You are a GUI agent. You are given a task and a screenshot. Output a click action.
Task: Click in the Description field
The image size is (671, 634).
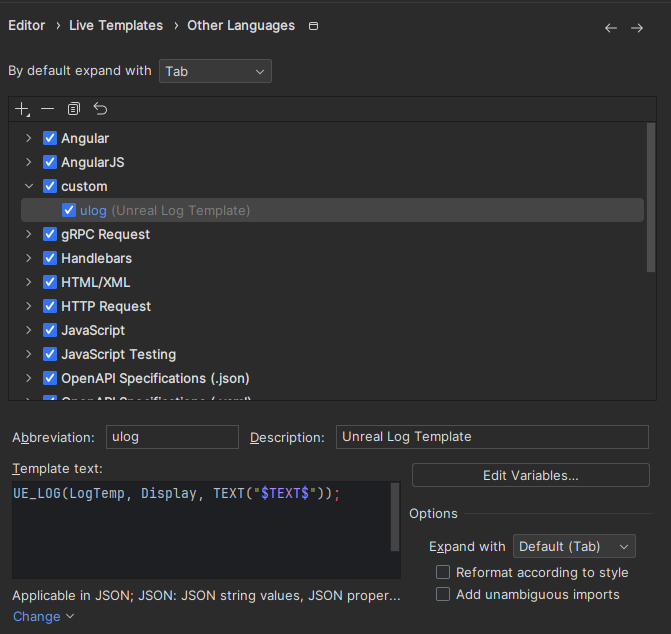tap(492, 437)
